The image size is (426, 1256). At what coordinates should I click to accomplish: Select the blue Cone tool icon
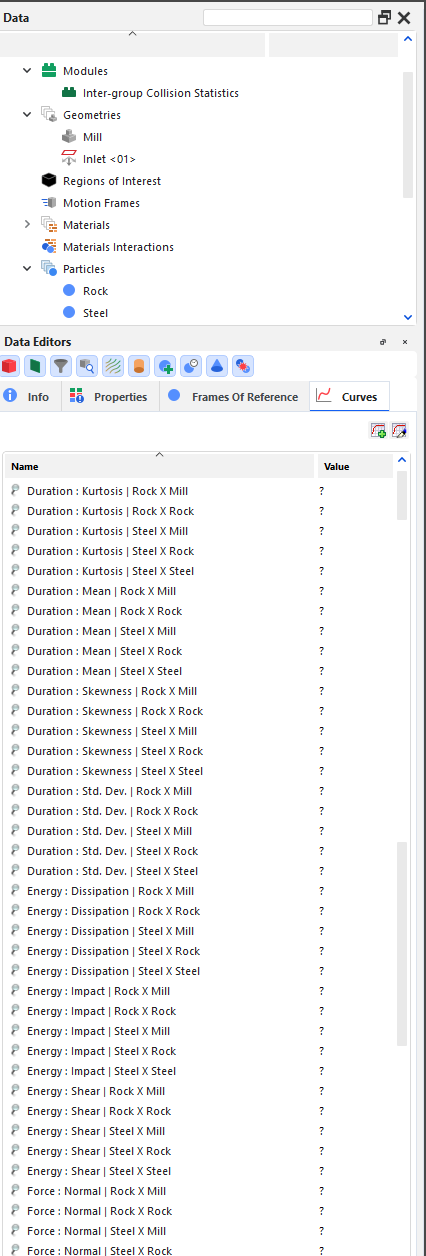tap(217, 366)
